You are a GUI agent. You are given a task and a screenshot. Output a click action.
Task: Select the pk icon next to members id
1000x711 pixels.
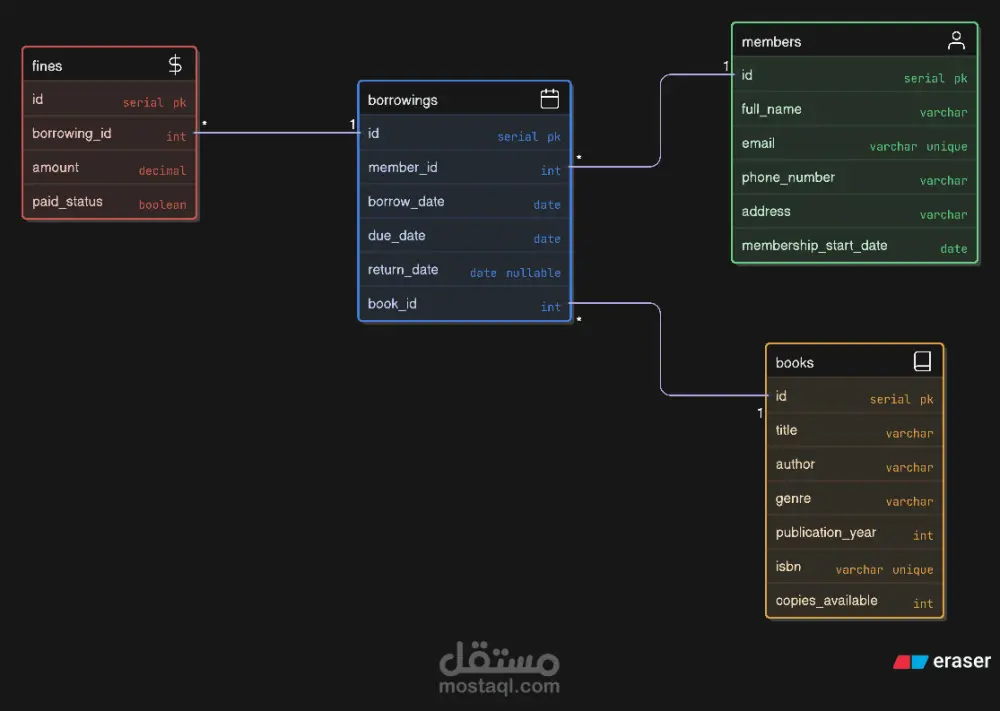[961, 78]
